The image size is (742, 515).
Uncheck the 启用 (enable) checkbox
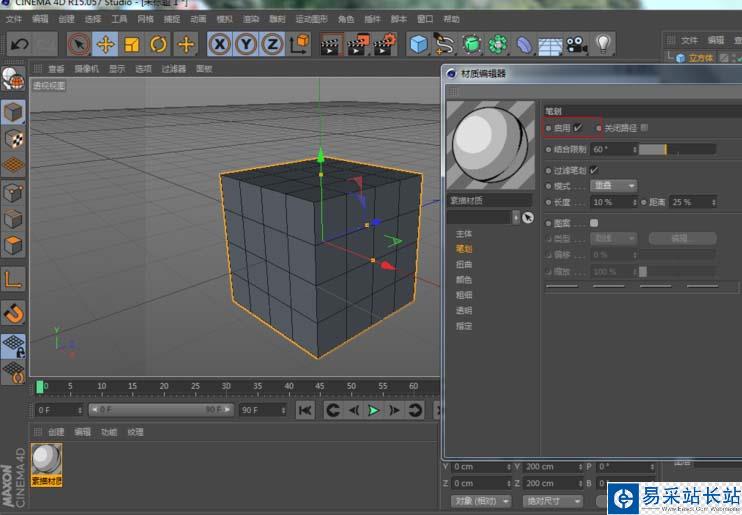click(578, 128)
